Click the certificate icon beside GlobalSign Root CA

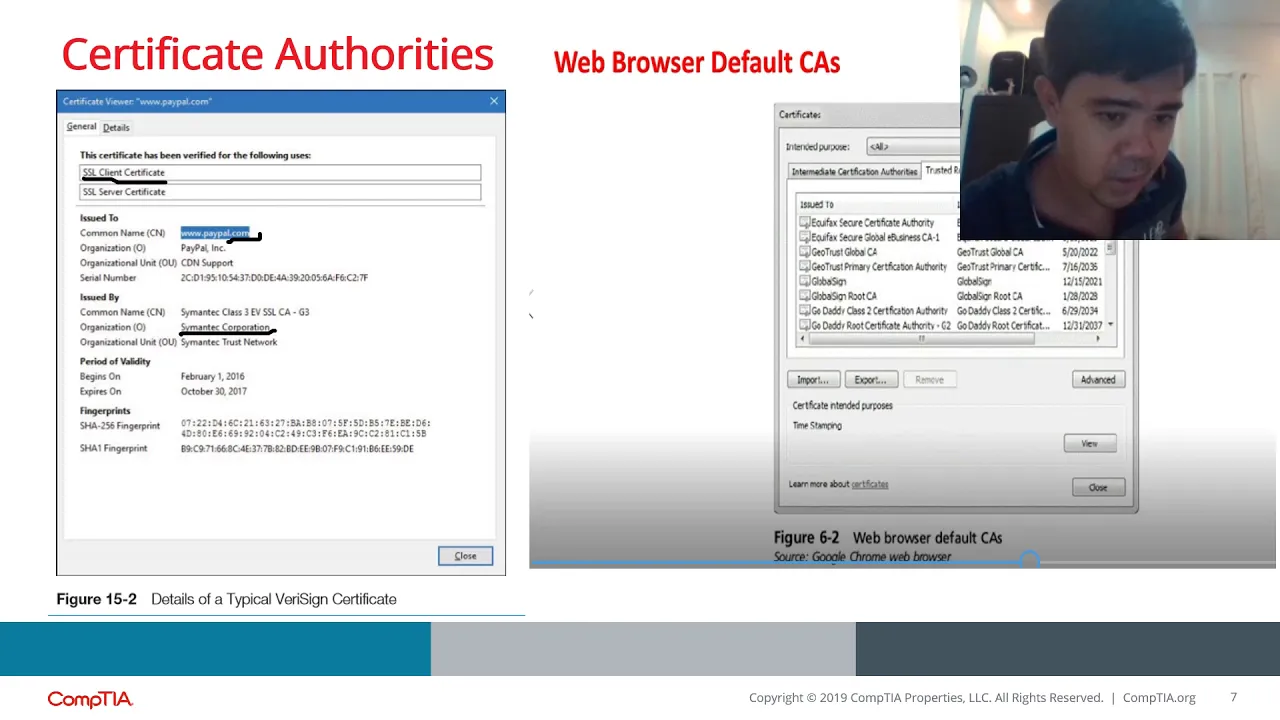pos(805,296)
